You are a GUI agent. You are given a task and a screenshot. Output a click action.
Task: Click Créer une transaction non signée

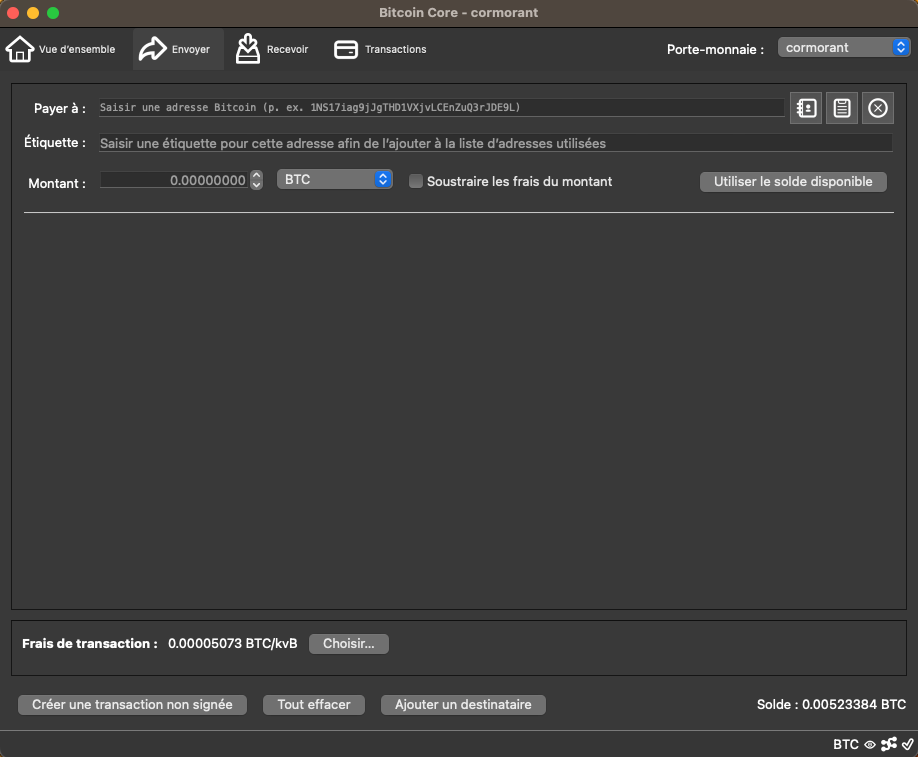(x=132, y=704)
